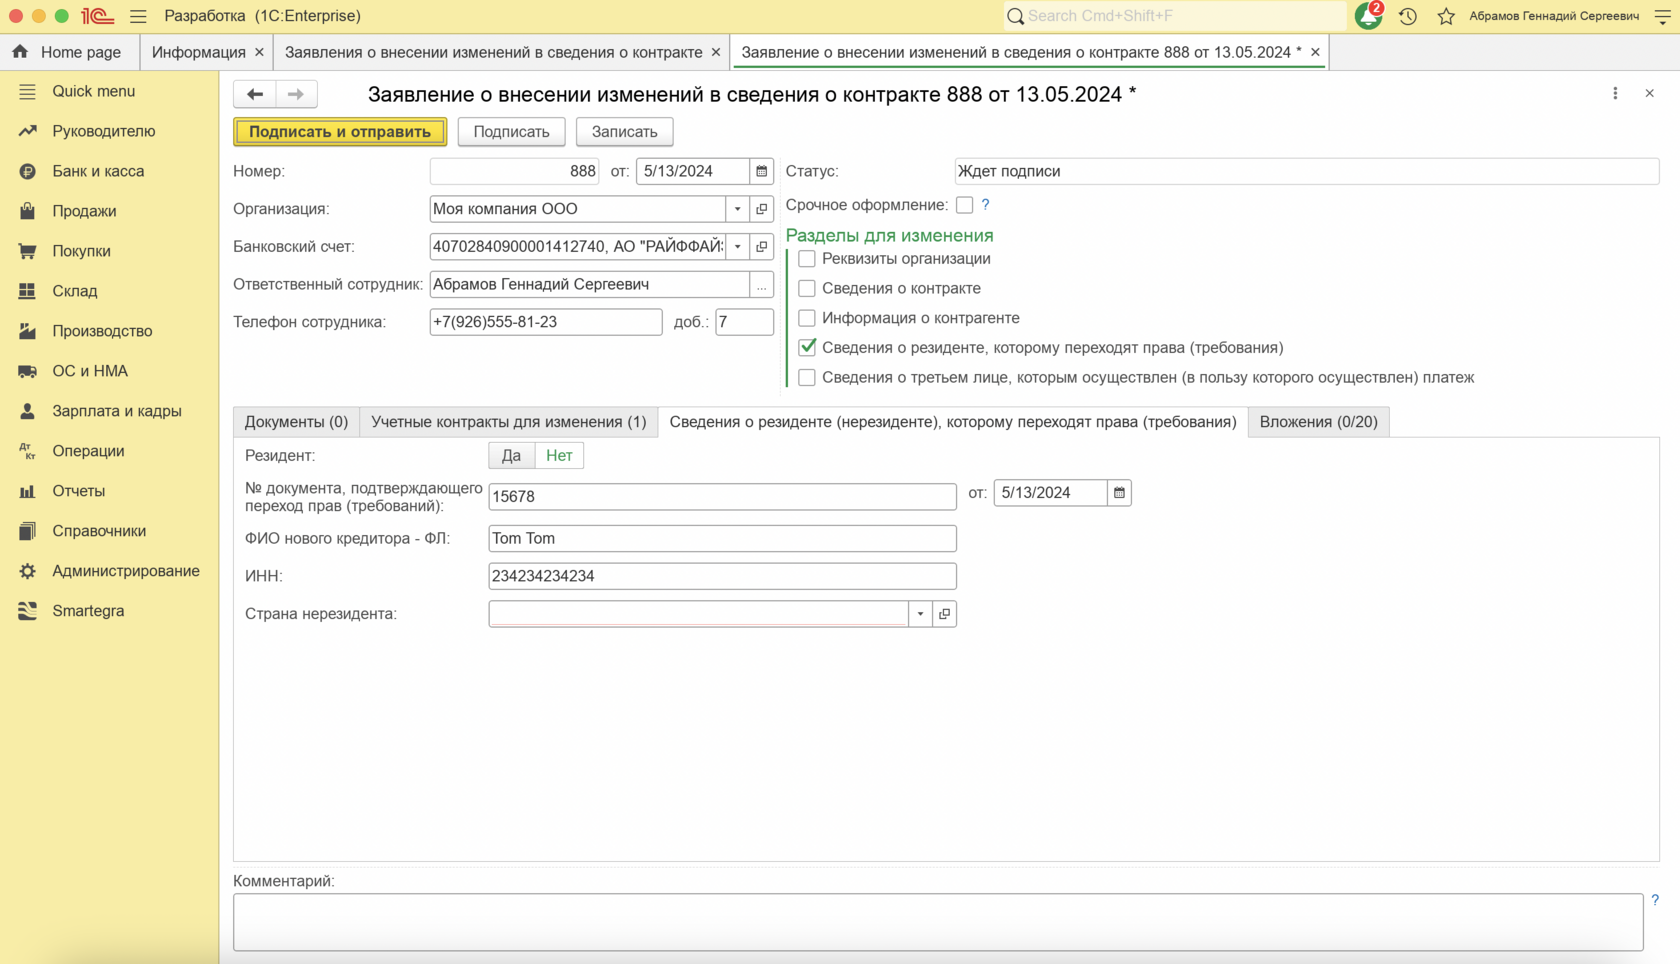Viewport: 1680px width, 964px height.
Task: Click ФИО нового кредитора field Tom Tom
Action: point(722,539)
